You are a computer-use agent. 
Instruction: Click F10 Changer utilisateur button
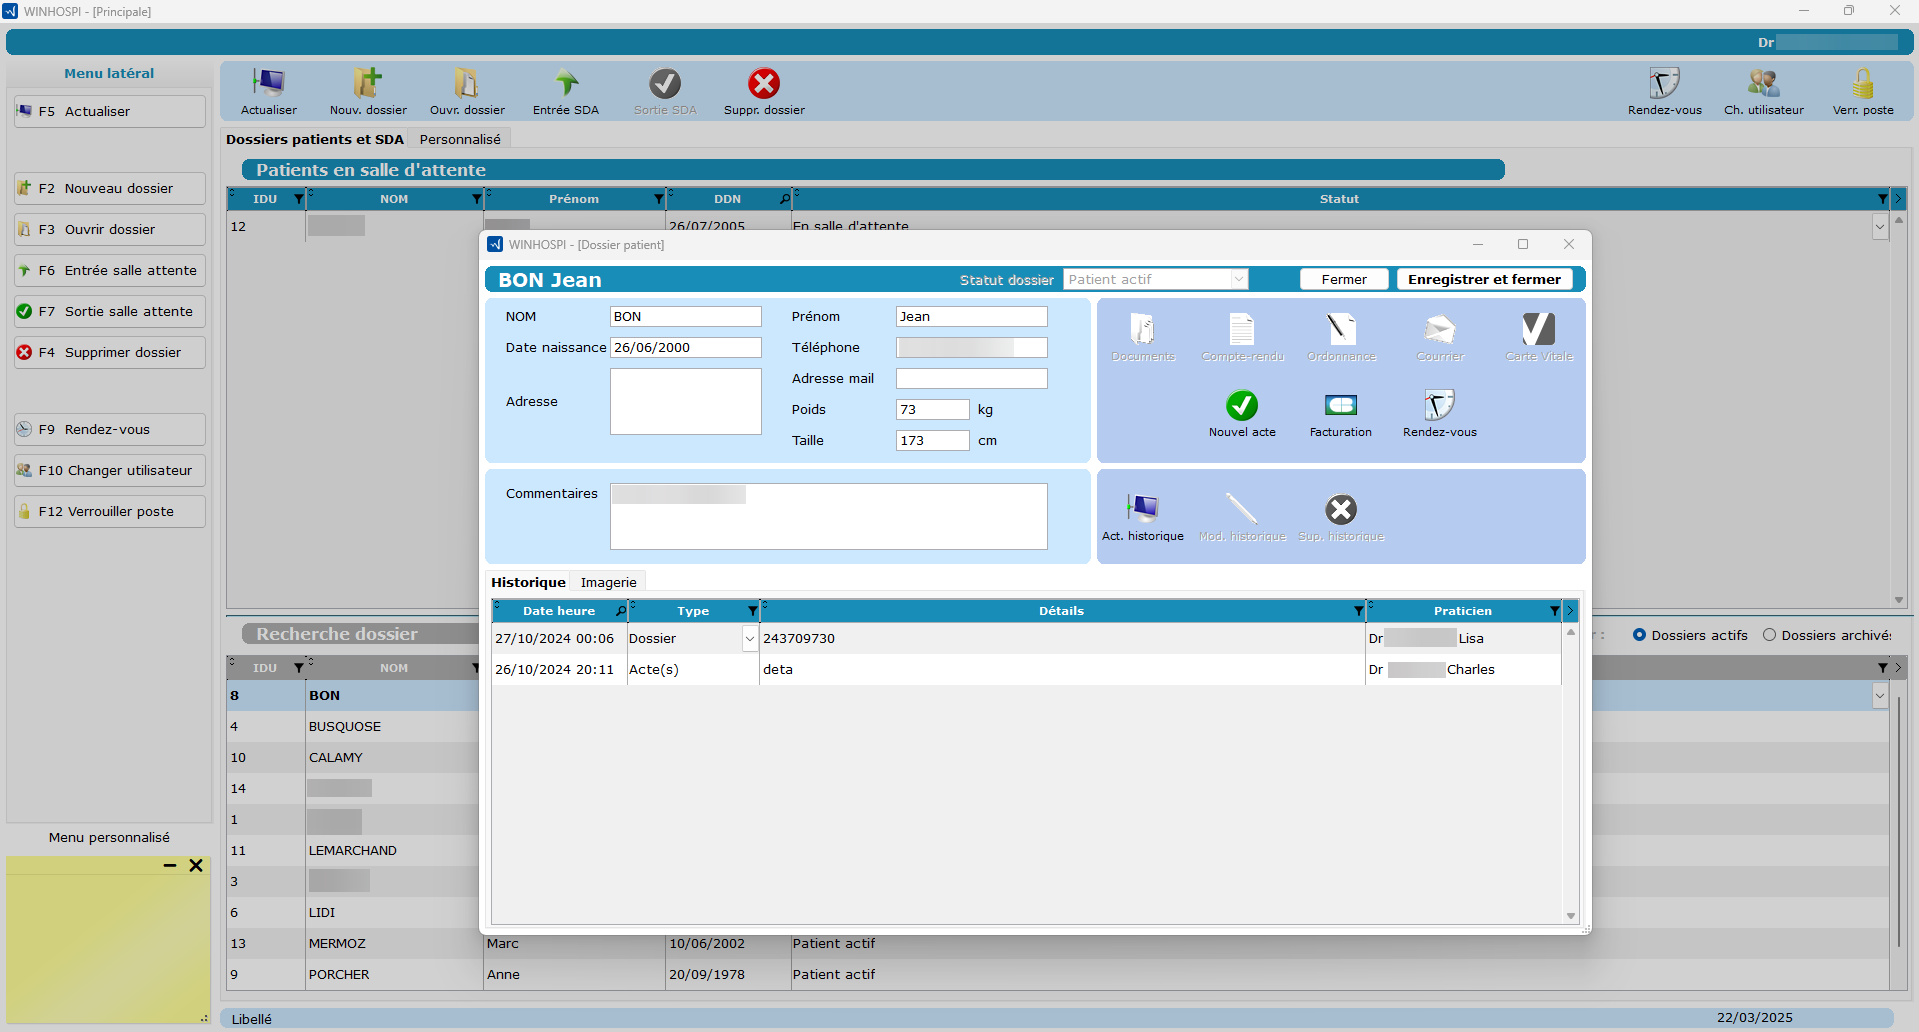[x=110, y=470]
